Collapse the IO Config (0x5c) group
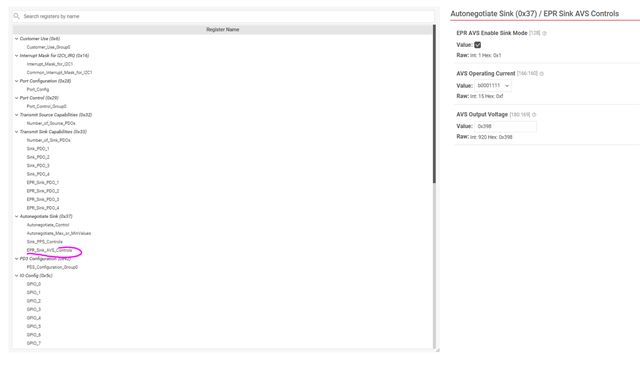 click(x=17, y=276)
